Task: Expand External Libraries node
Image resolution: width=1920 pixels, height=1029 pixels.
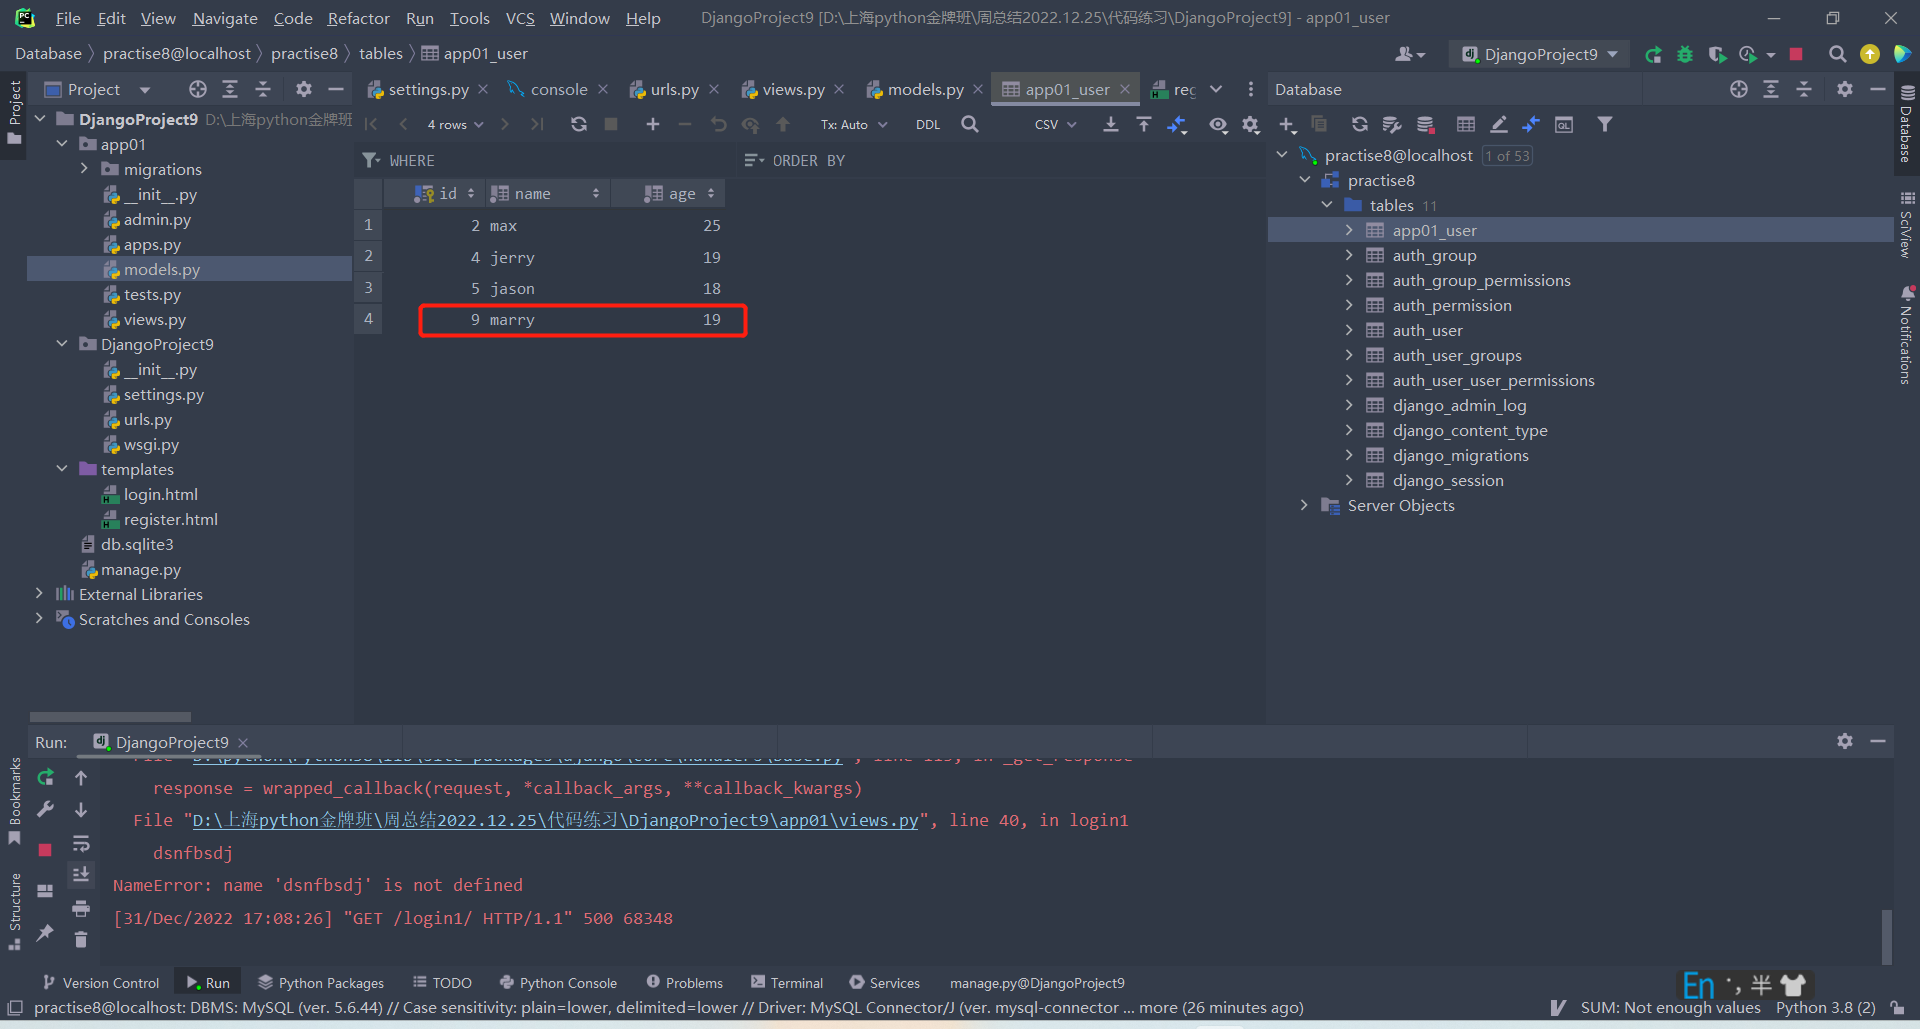Action: [x=39, y=594]
